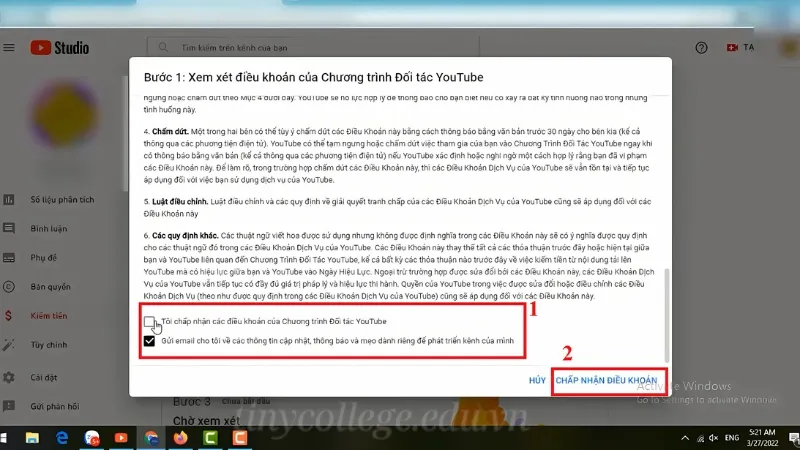Select Bình luận menu item
Image resolution: width=800 pixels, height=450 pixels.
tap(48, 229)
